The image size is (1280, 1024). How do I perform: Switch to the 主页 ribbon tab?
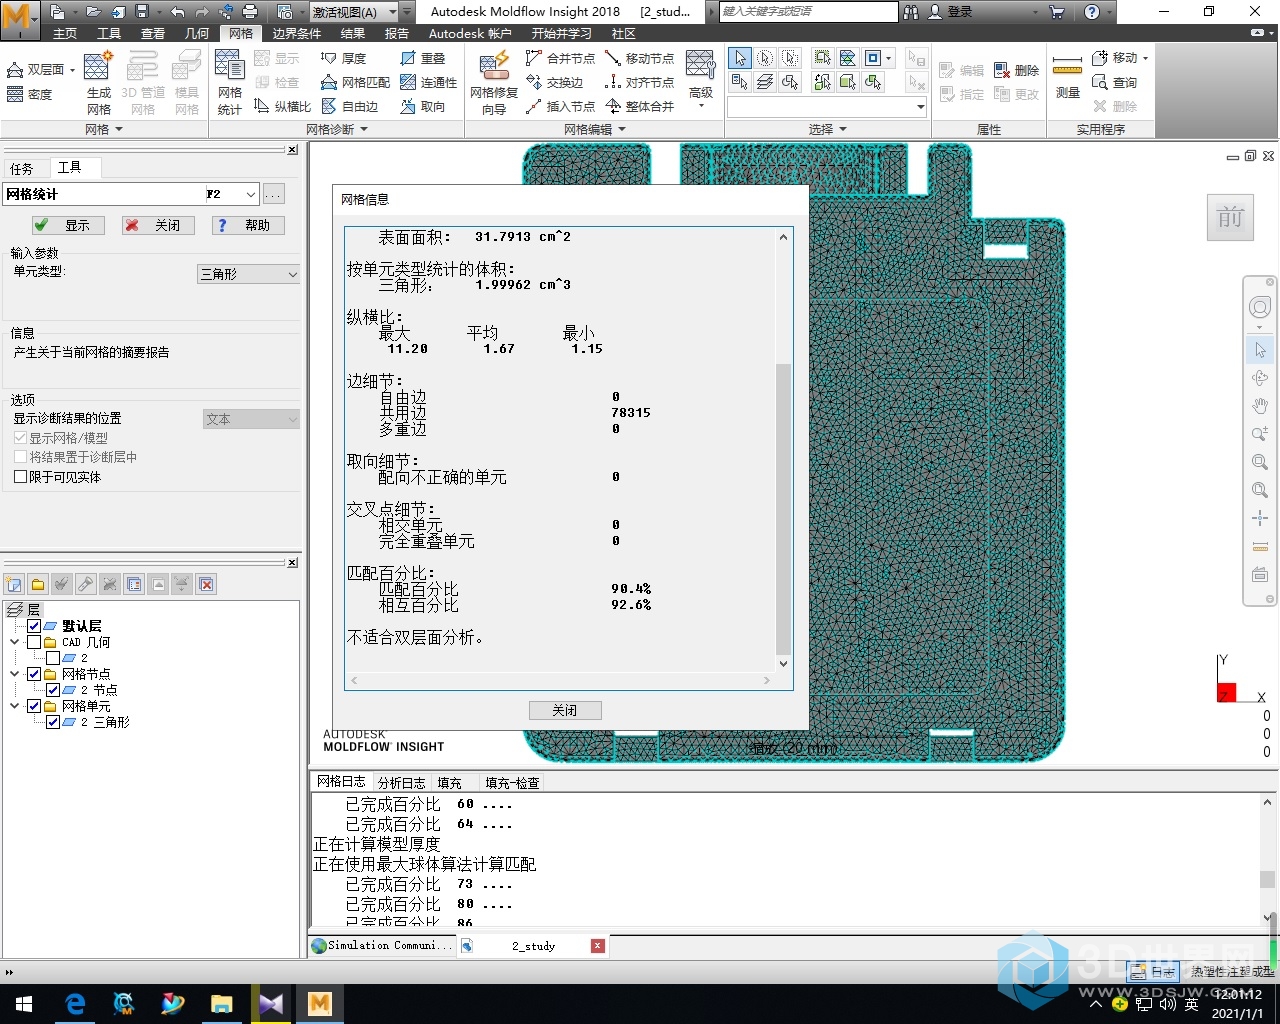65,33
